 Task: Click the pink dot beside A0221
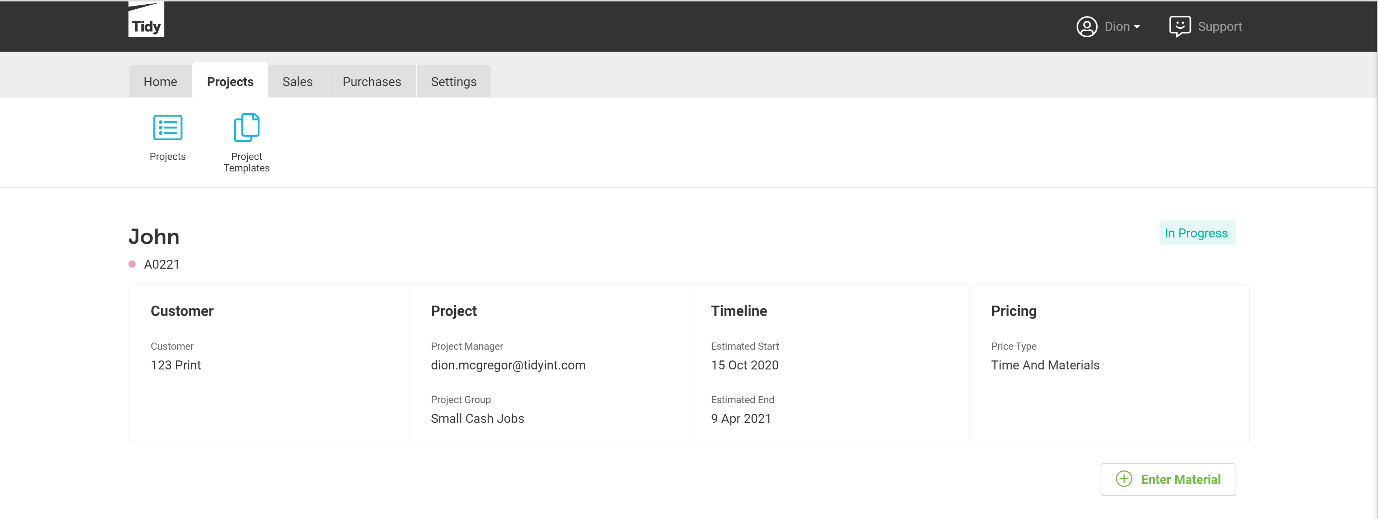pyautogui.click(x=132, y=264)
